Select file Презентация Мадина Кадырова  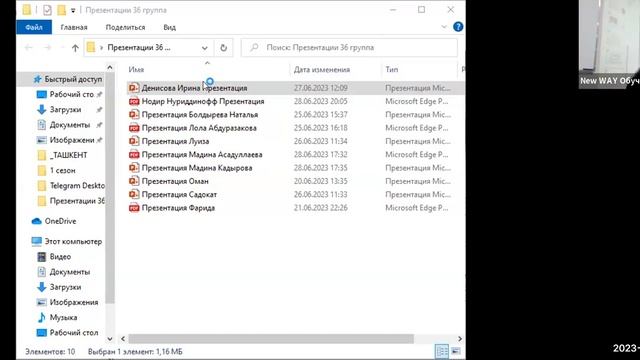197,168
